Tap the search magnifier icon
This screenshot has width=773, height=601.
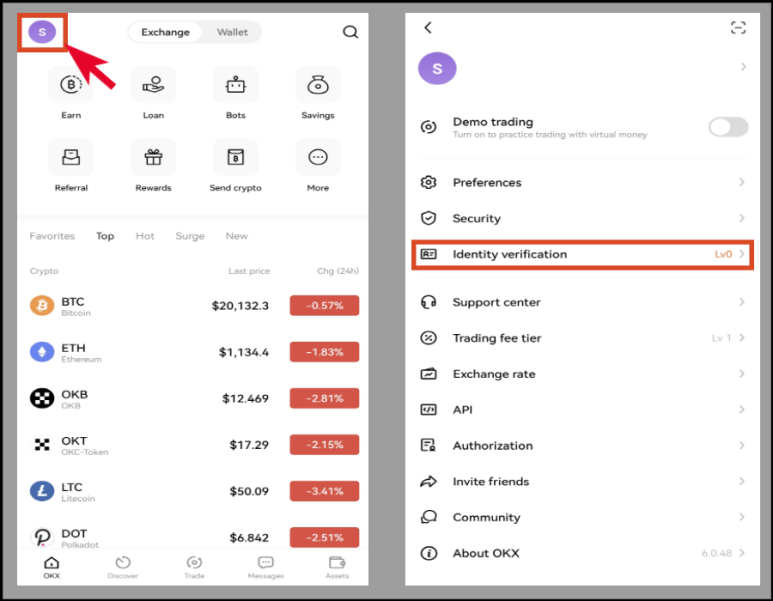pos(350,32)
